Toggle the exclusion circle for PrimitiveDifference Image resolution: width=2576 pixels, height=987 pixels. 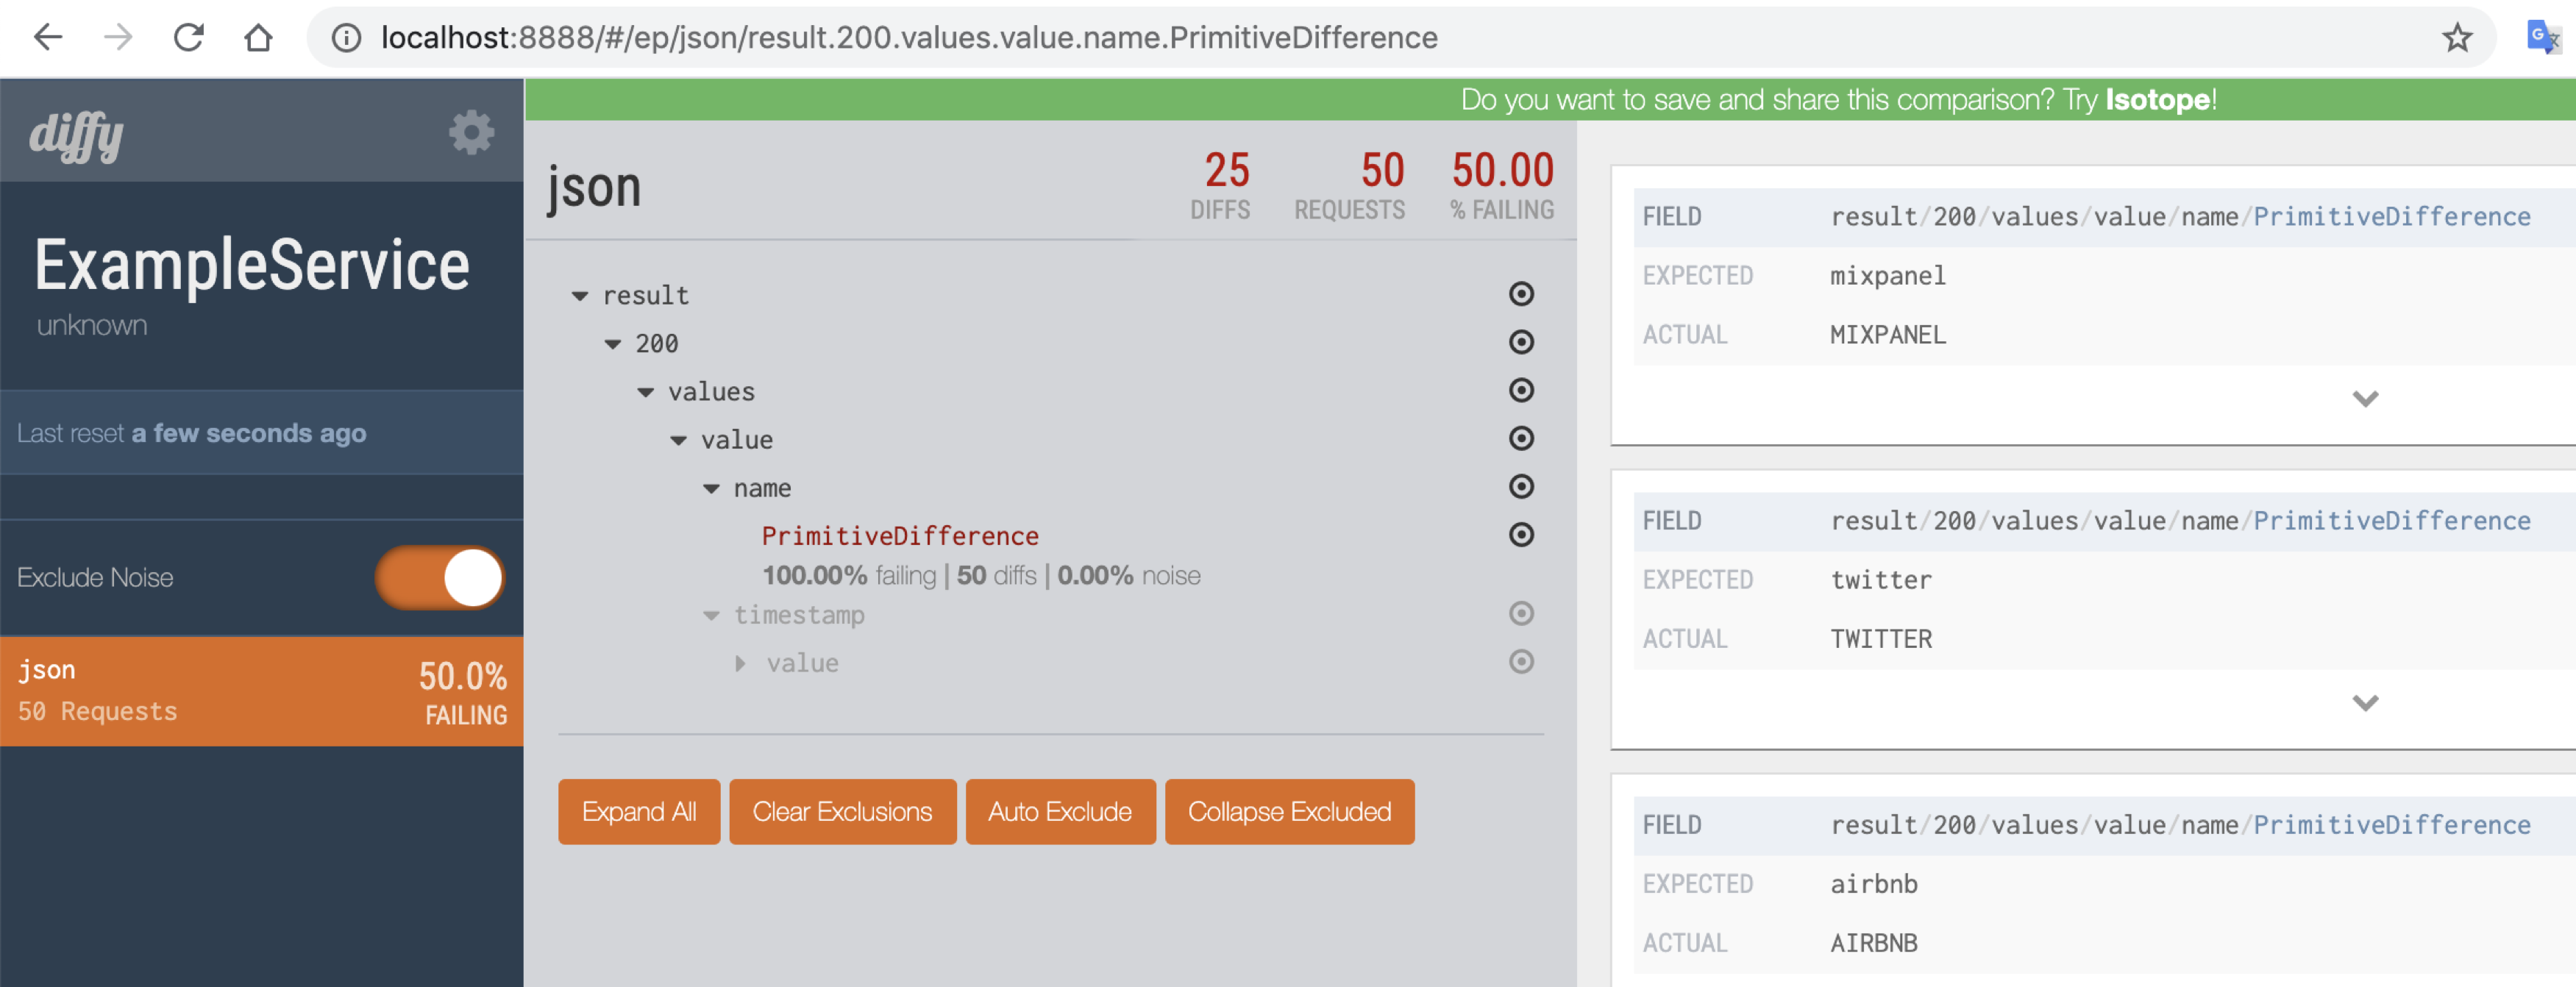[x=1520, y=535]
